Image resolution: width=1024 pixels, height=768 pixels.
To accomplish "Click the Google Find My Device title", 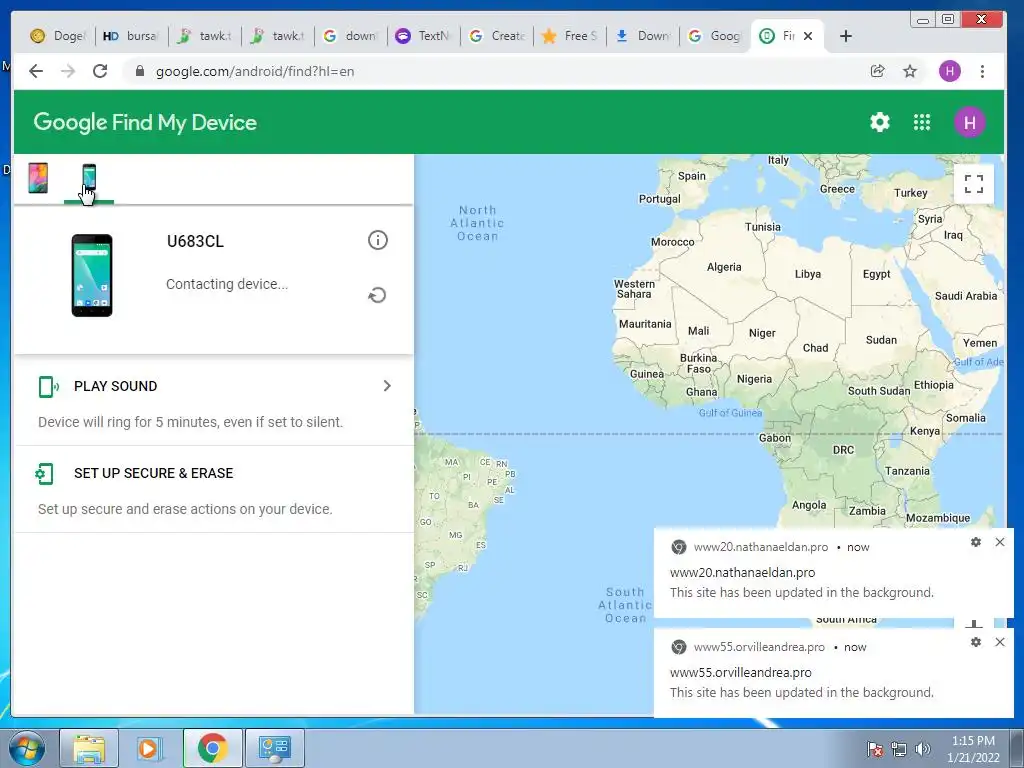I will (145, 122).
